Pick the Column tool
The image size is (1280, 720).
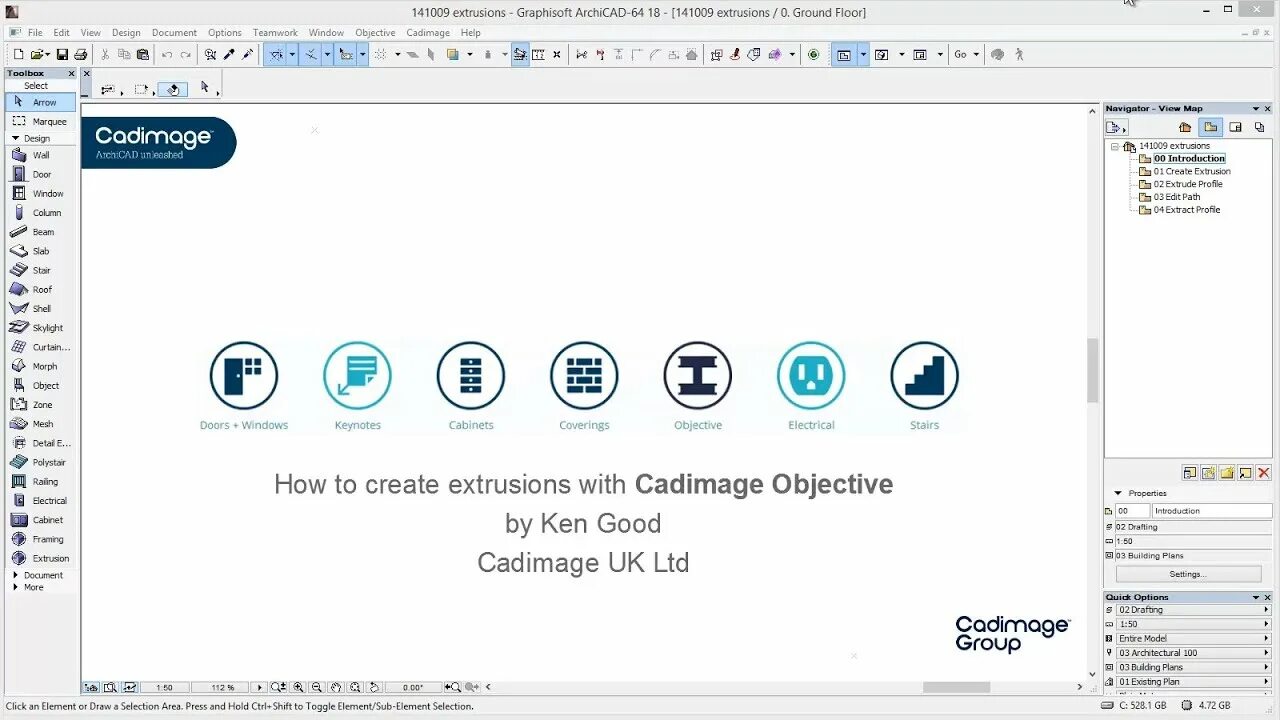[40, 212]
